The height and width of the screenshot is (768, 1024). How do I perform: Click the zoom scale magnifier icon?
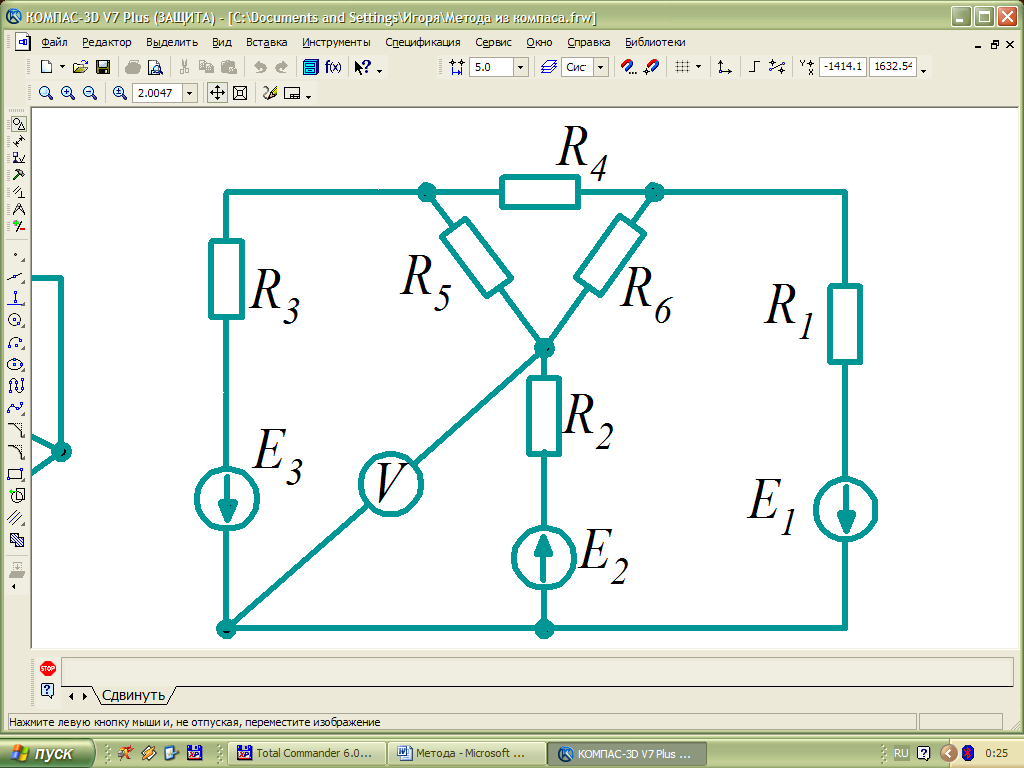click(120, 93)
